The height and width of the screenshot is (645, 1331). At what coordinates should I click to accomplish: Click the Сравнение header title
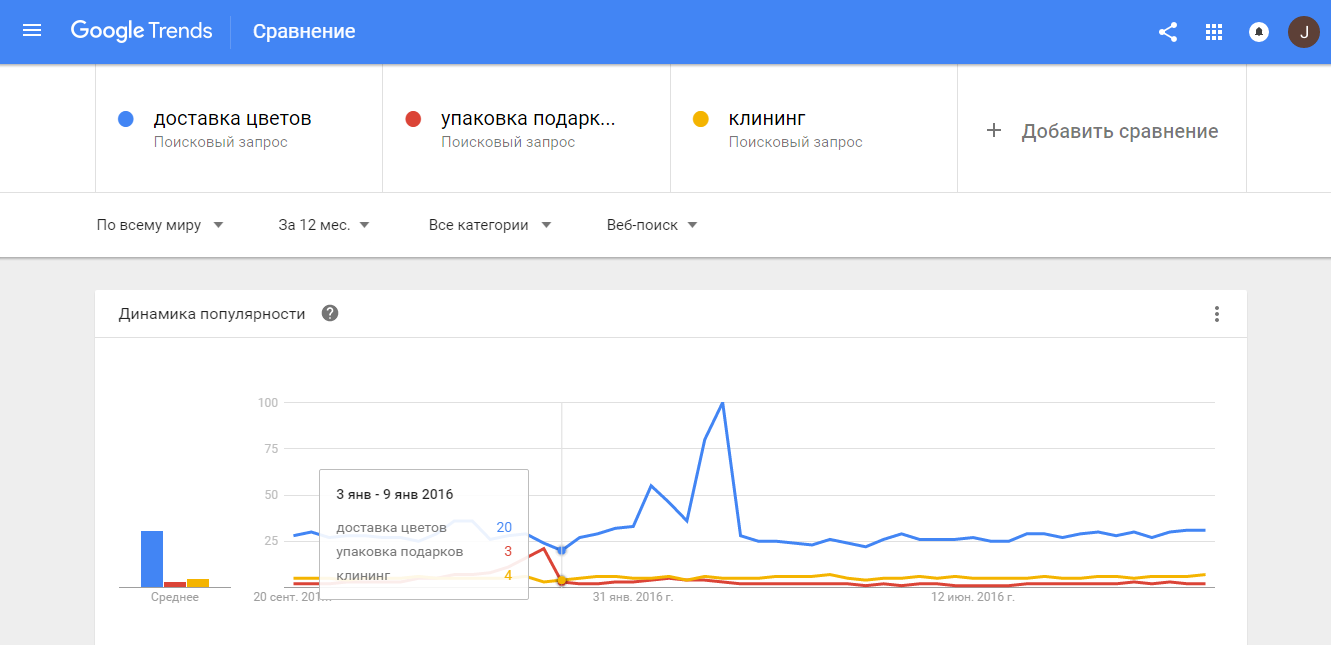304,31
